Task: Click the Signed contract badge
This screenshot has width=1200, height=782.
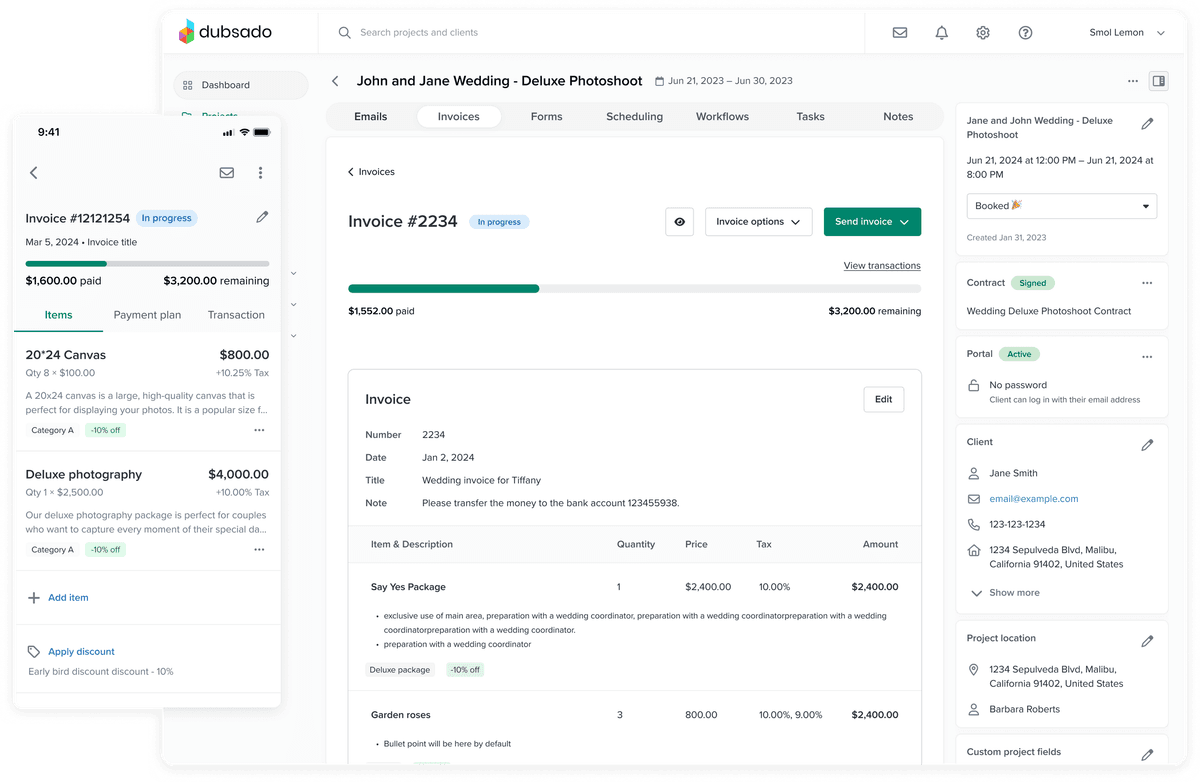Action: pyautogui.click(x=1033, y=284)
